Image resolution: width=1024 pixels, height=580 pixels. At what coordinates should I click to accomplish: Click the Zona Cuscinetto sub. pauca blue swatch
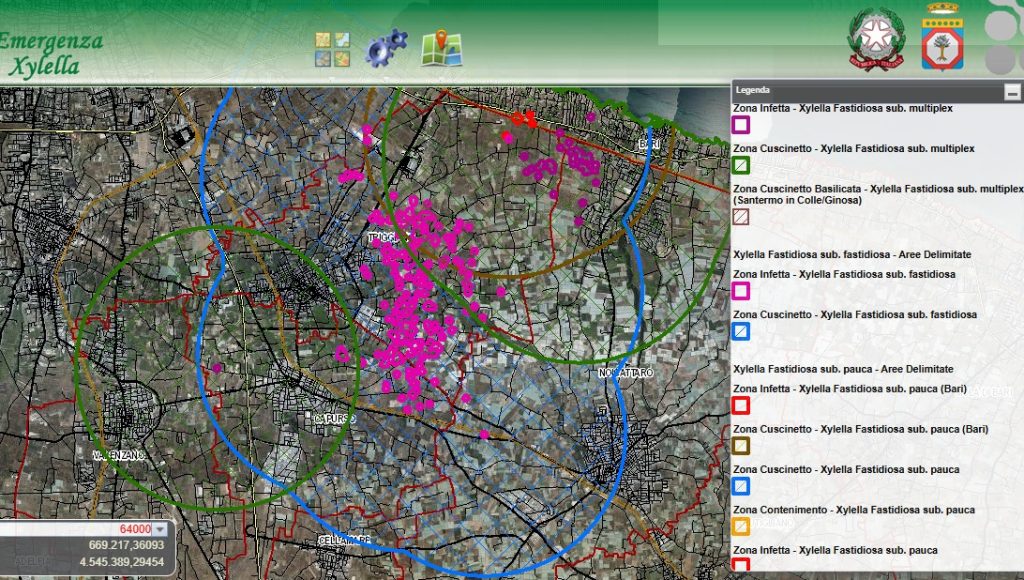coord(741,486)
